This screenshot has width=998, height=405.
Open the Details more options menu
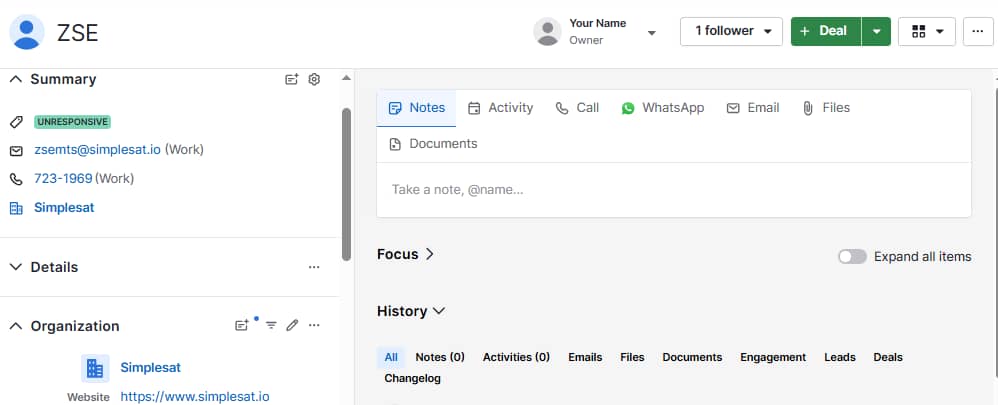pos(314,267)
